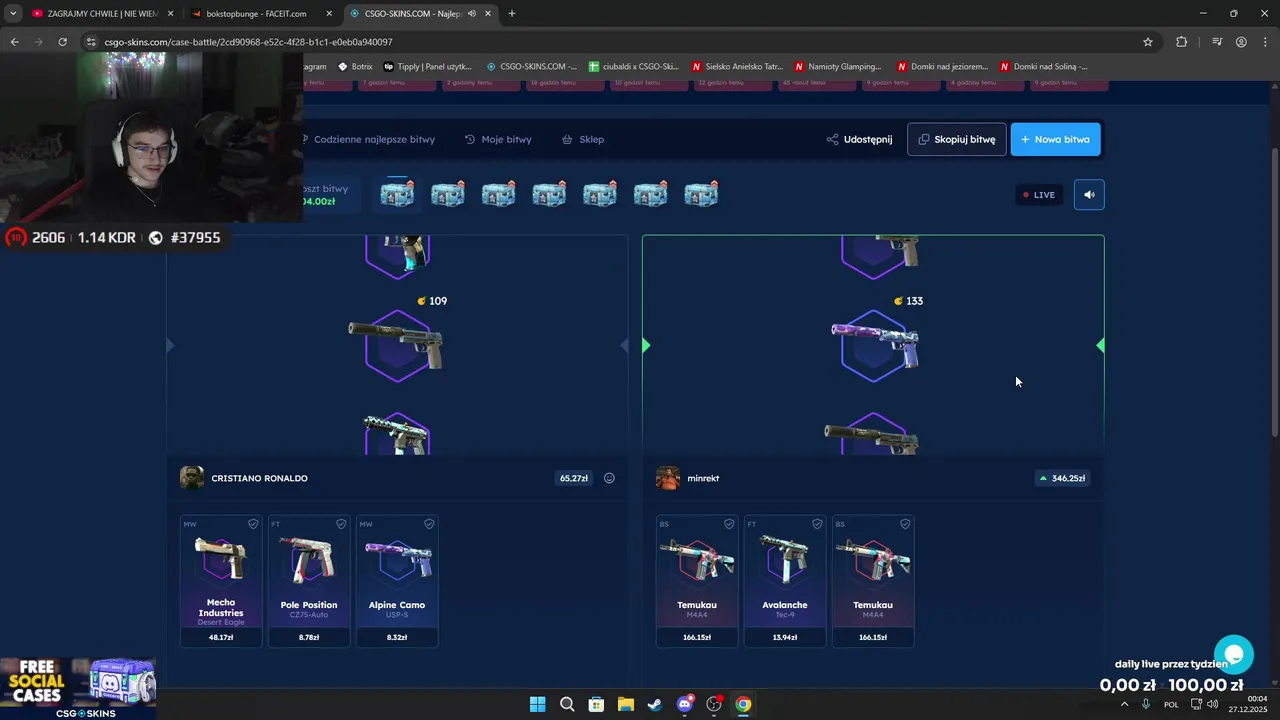
Task: Close the YouTube ZAGRAJMY CHWILE tab
Action: point(170,14)
